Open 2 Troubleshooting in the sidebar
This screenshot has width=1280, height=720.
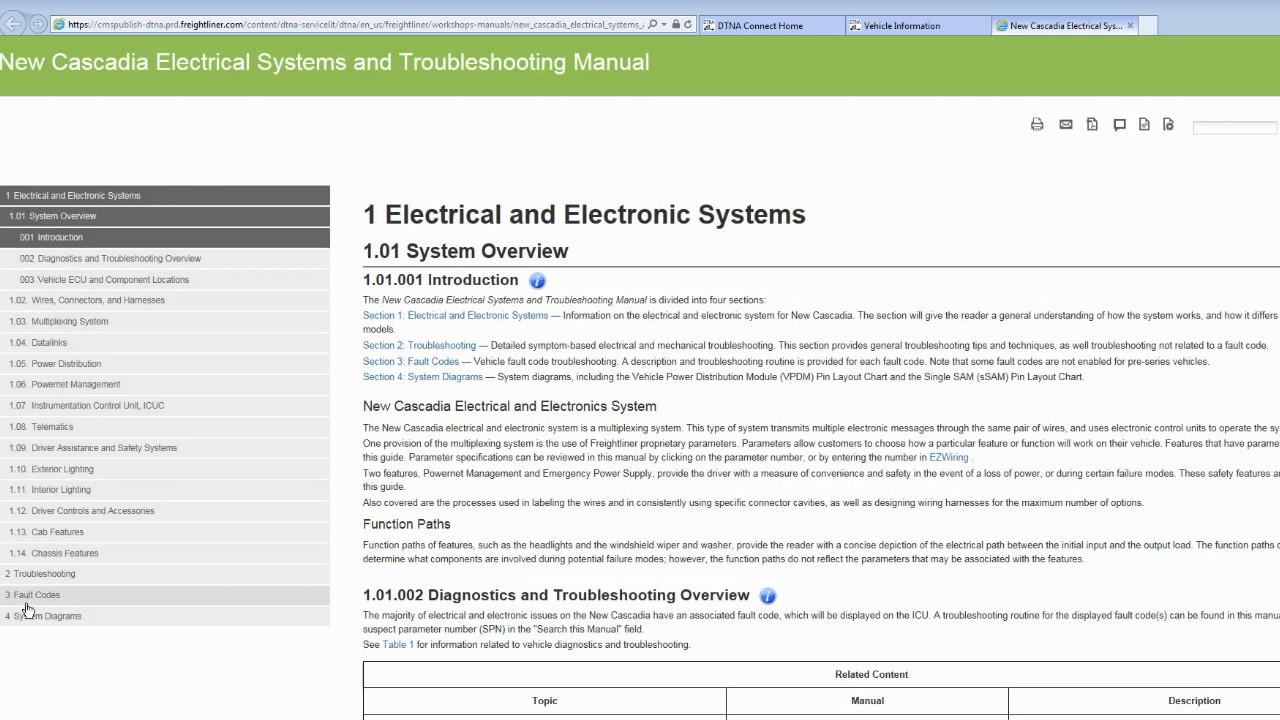[165, 574]
